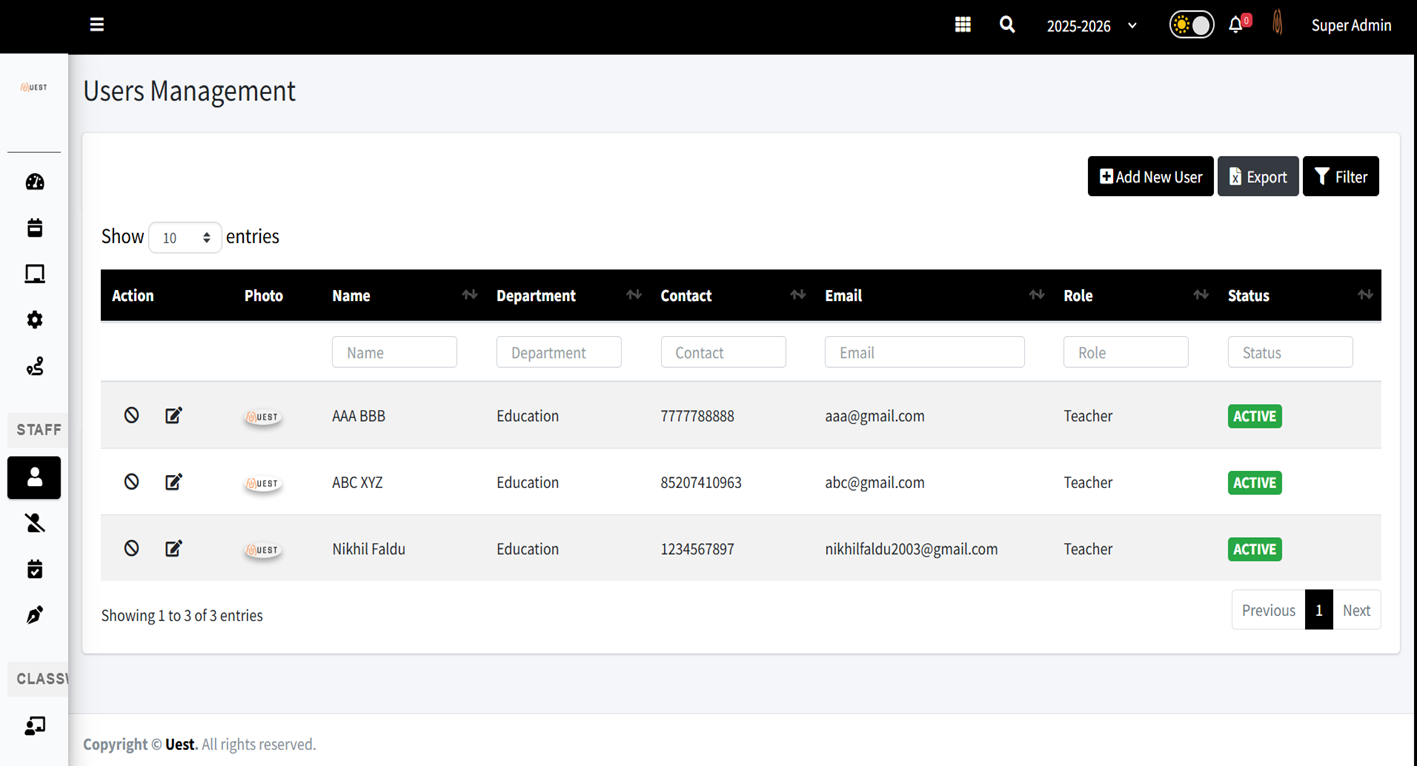This screenshot has width=1417, height=766.
Task: Open the pen nib icon in the sidebar
Action: pos(35,615)
